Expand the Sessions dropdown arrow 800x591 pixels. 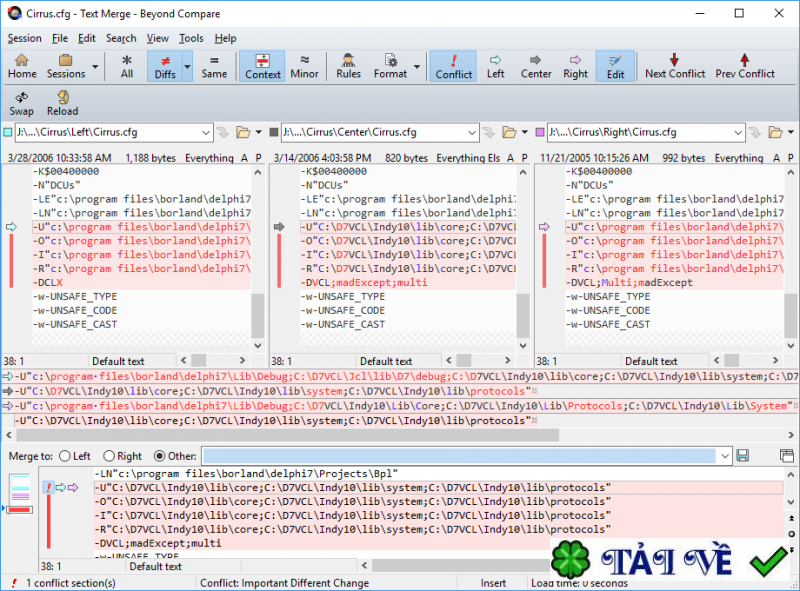95,66
